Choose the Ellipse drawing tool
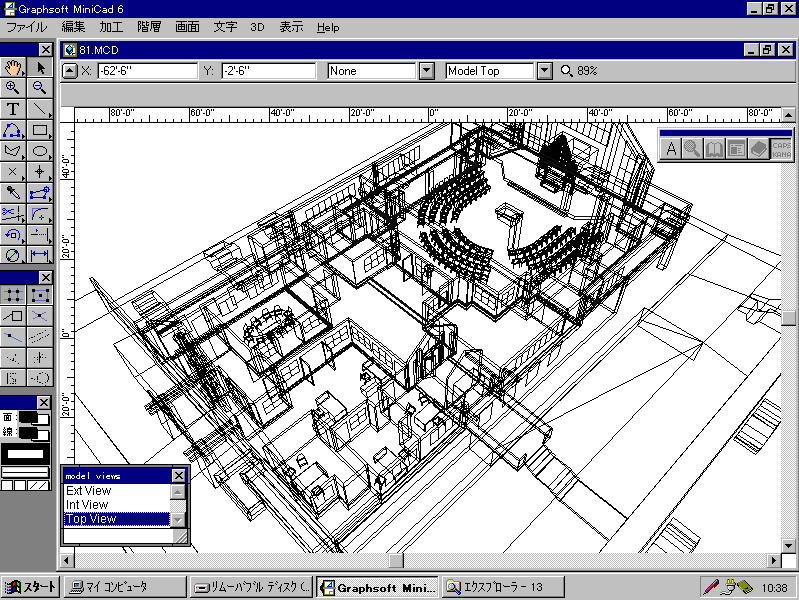Image resolution: width=799 pixels, height=600 pixels. point(41,151)
